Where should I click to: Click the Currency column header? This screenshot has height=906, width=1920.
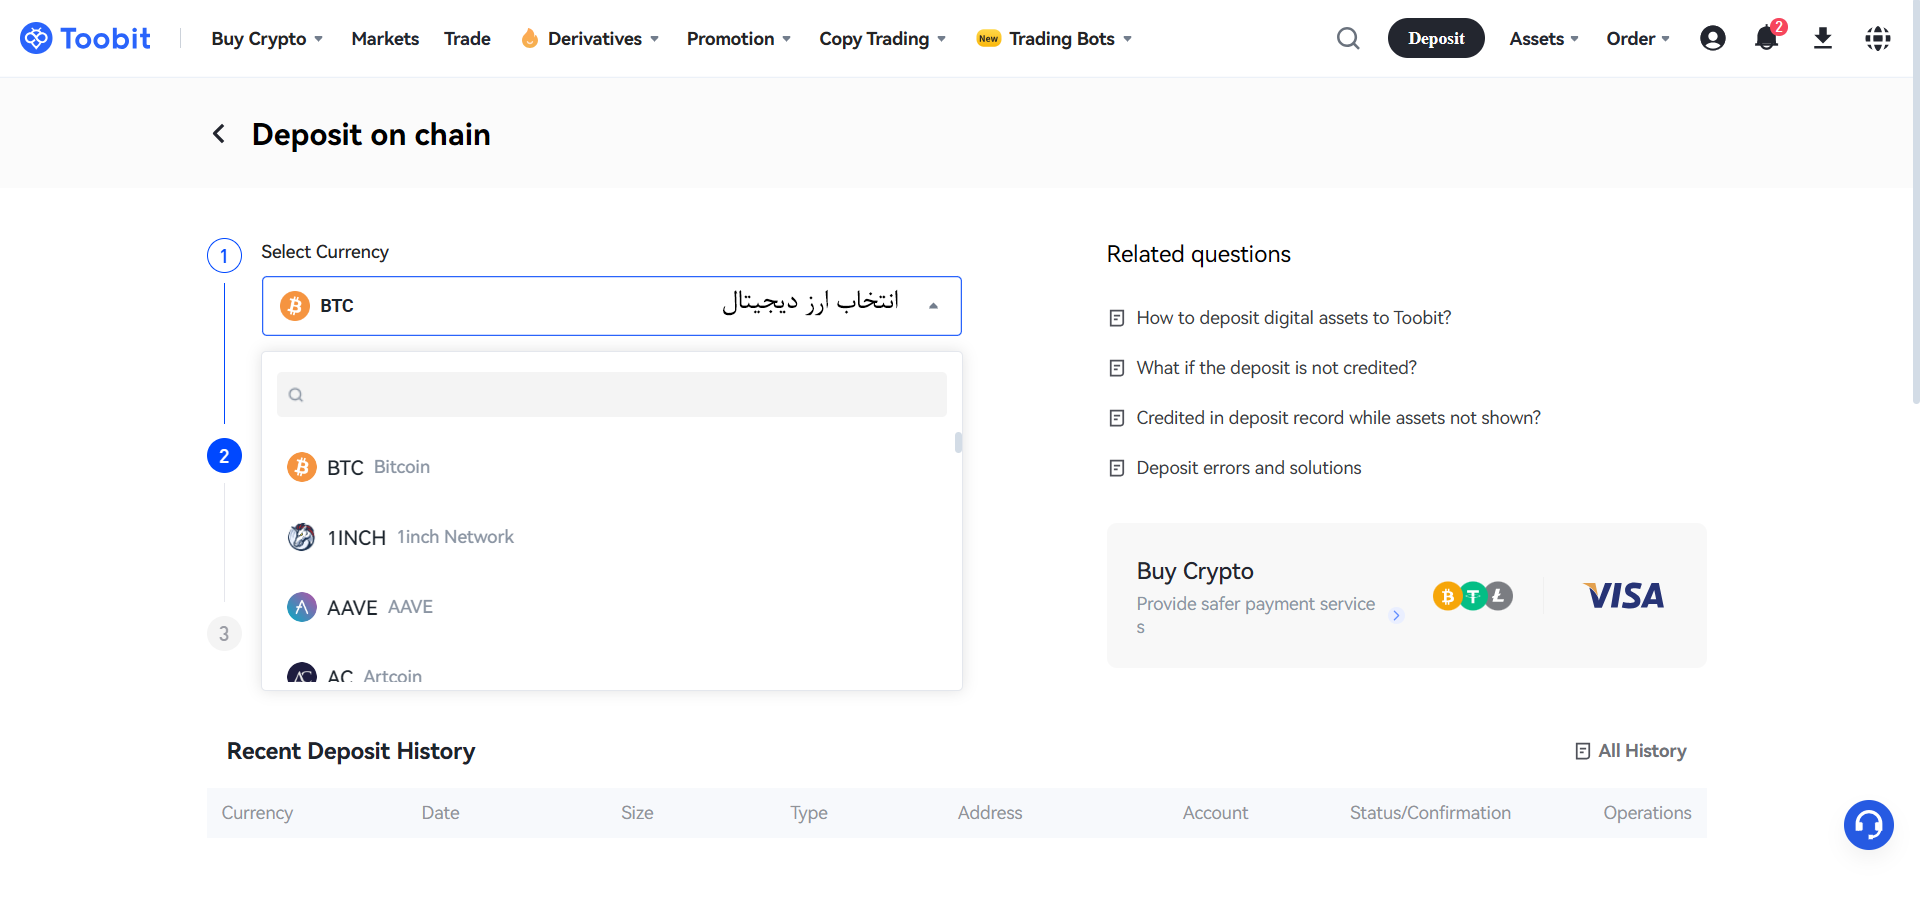click(257, 813)
